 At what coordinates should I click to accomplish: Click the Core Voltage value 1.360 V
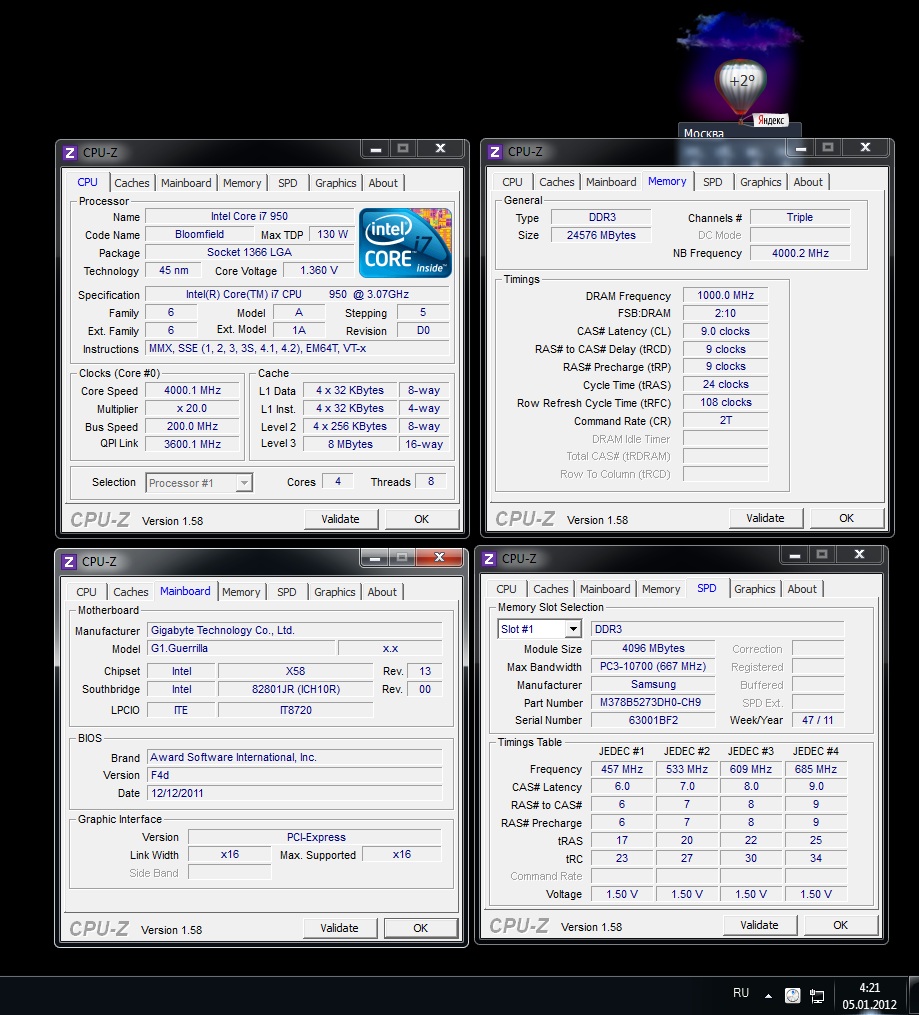tap(318, 271)
